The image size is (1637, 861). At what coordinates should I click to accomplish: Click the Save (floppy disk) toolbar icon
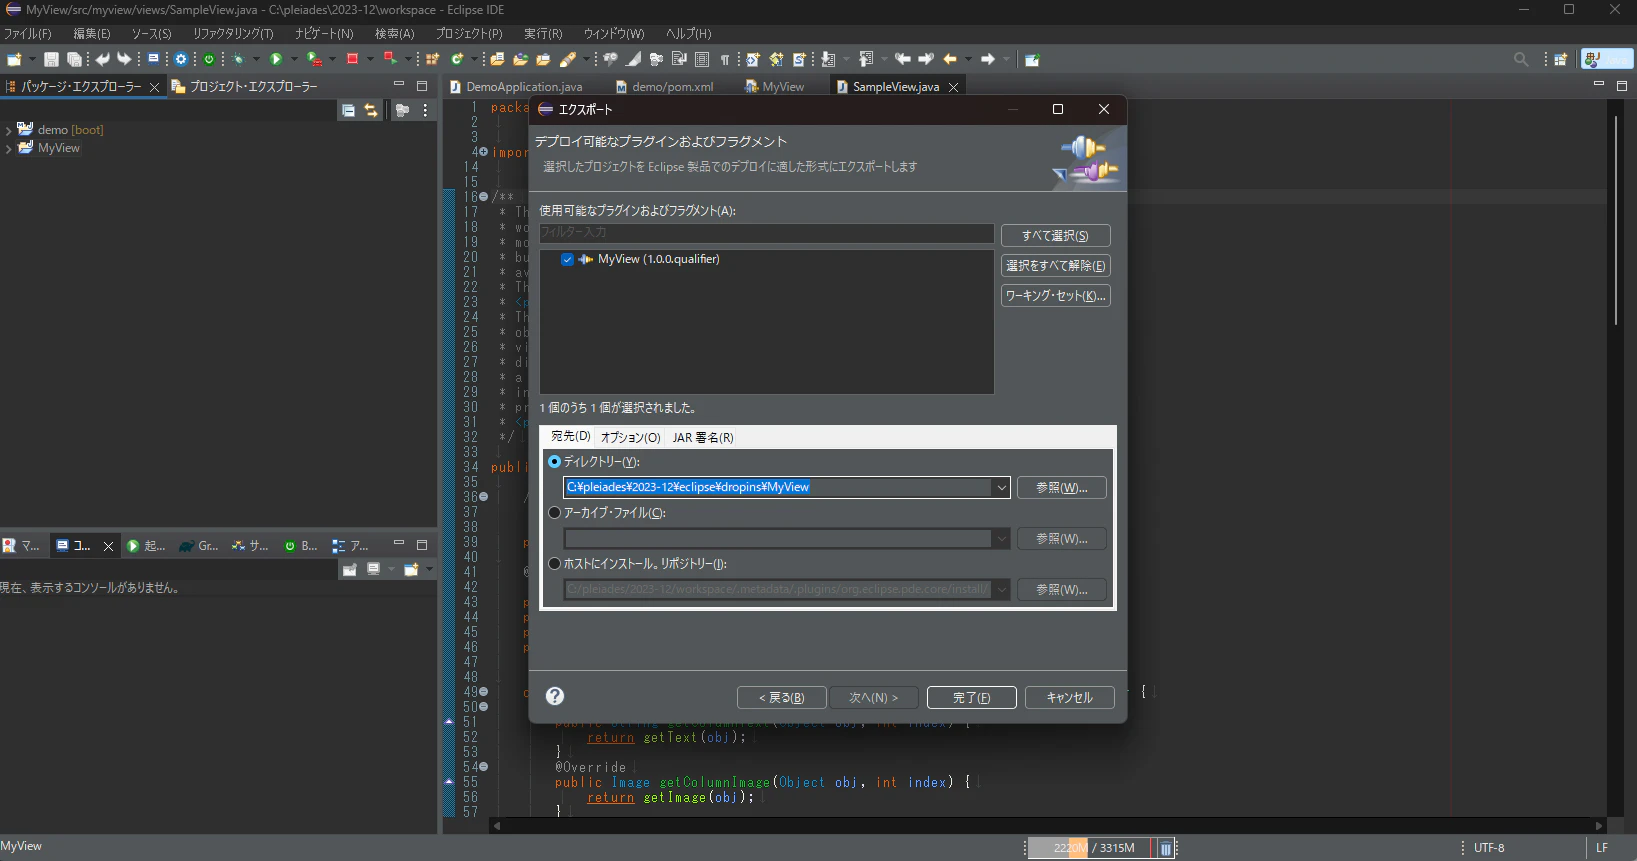coord(51,60)
